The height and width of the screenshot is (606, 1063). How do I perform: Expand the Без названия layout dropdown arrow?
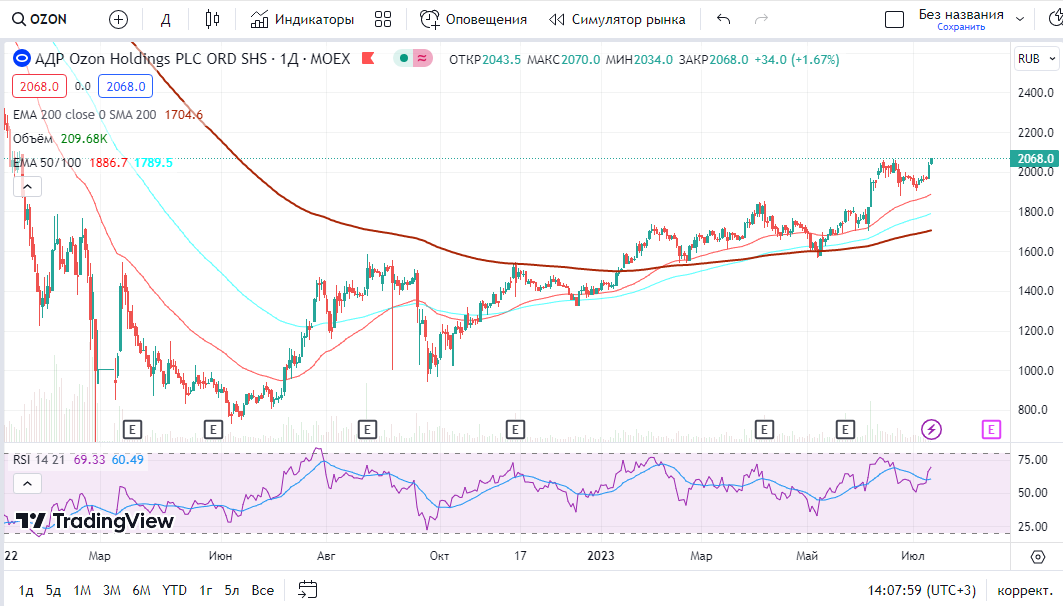[x=1020, y=20]
